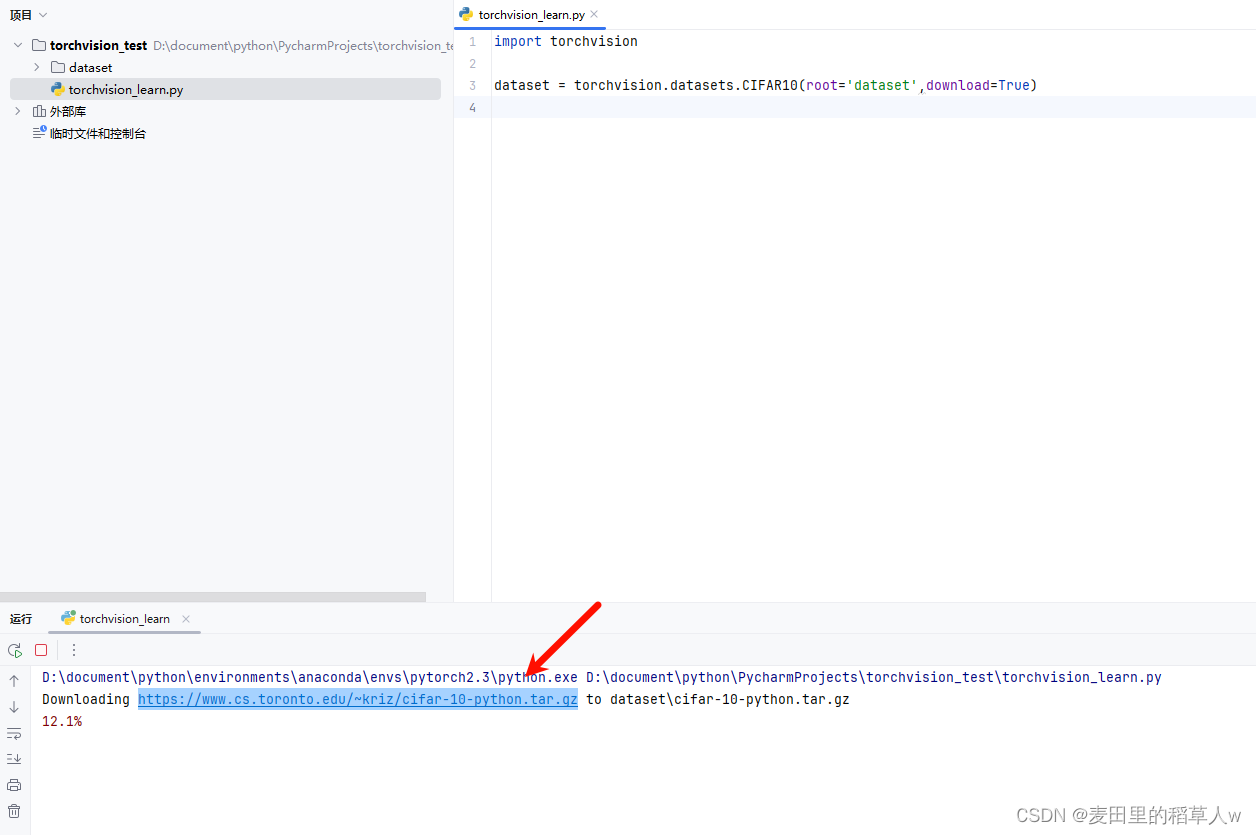Viewport: 1256px width, 835px height.
Task: Expand the dataset folder
Action: (x=37, y=67)
